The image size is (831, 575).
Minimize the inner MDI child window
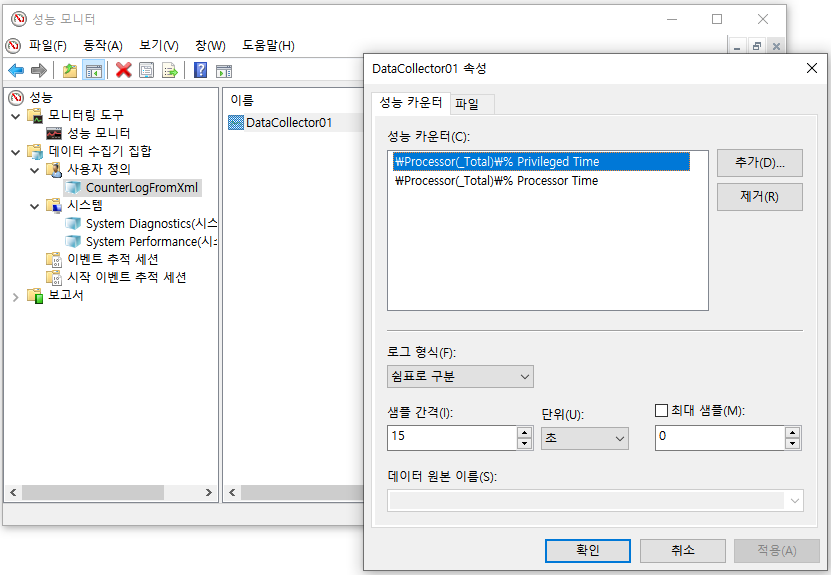[x=737, y=47]
